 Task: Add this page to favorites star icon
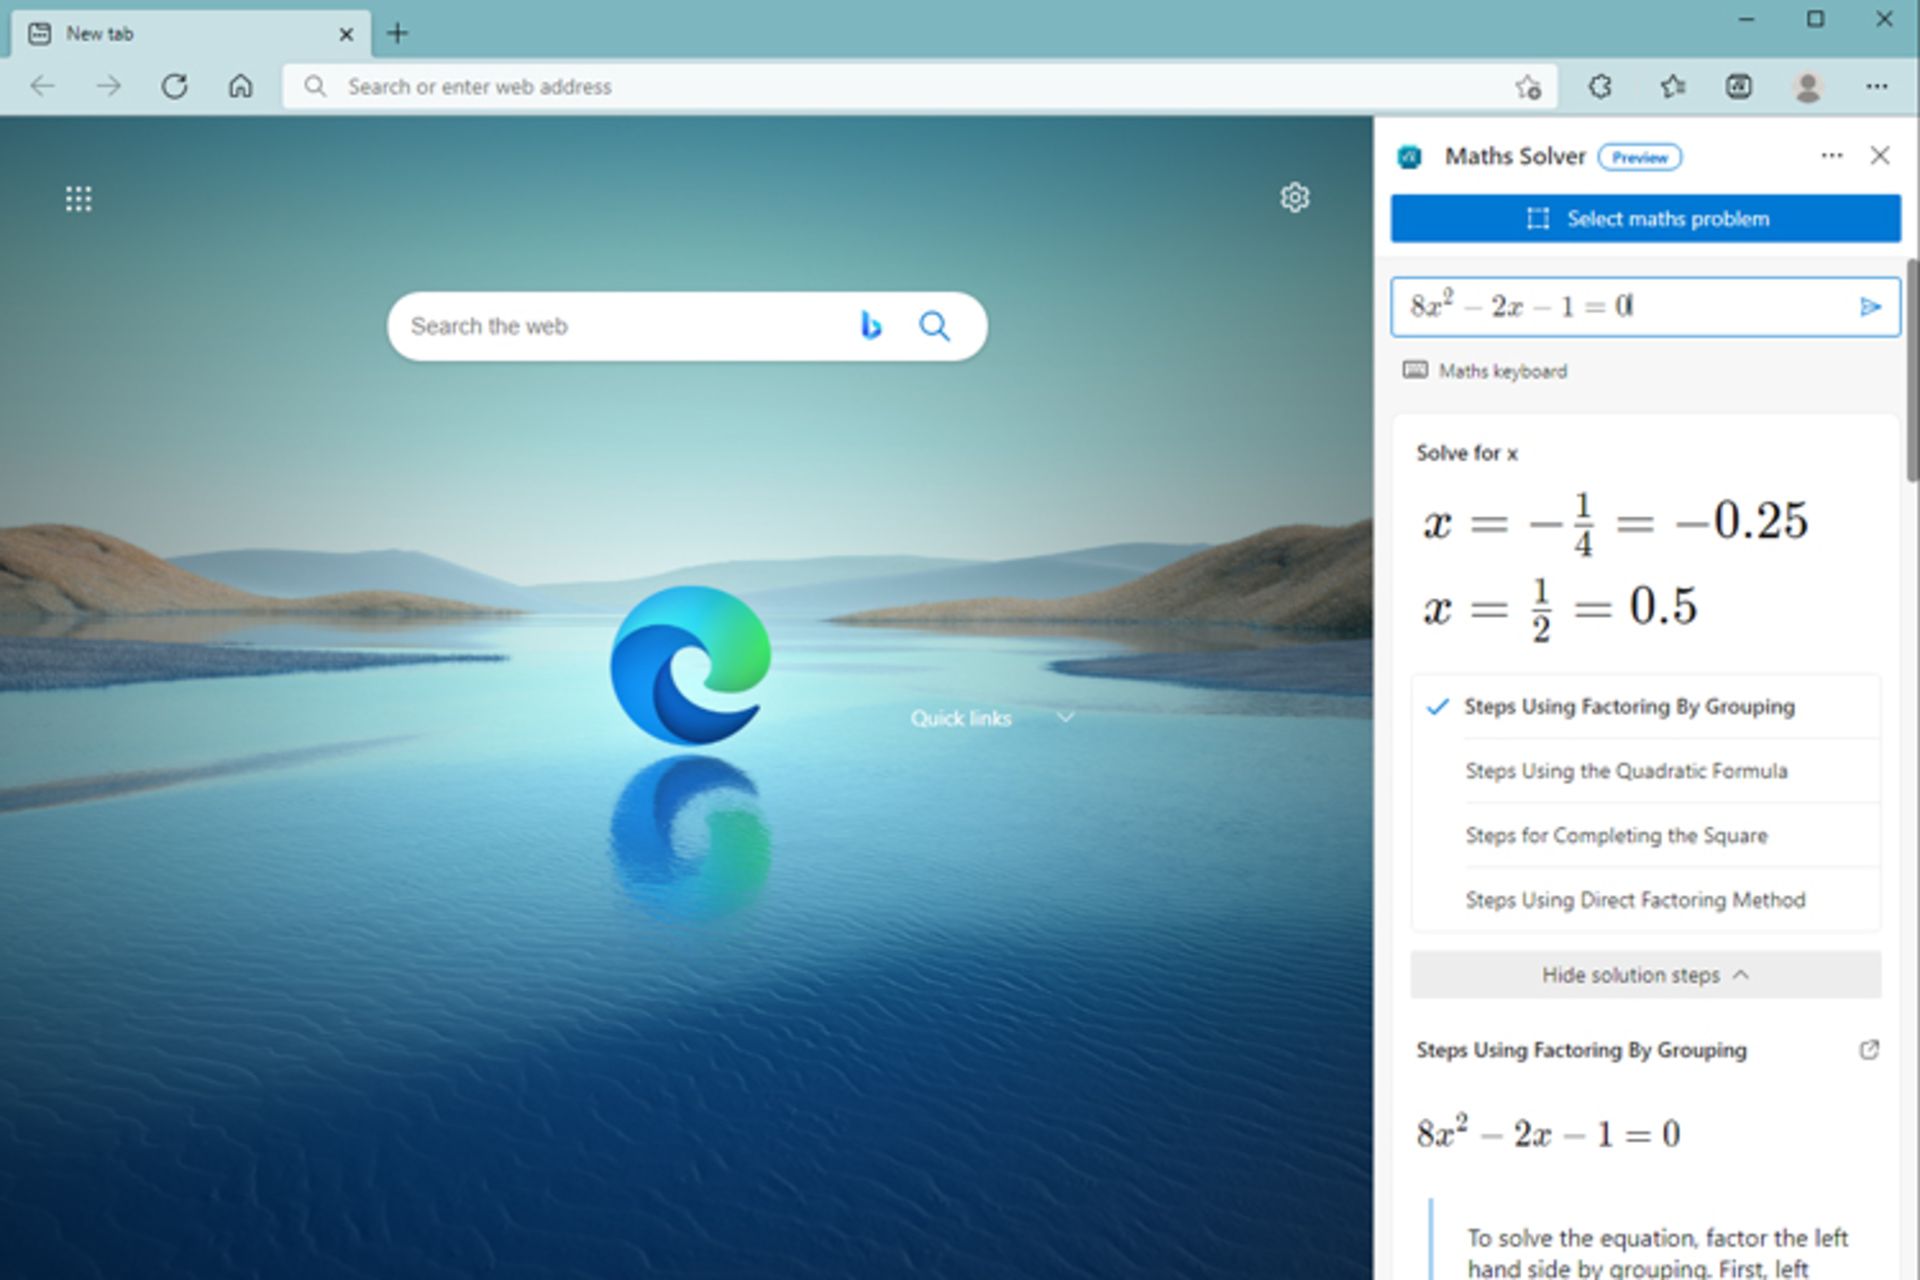point(1527,87)
